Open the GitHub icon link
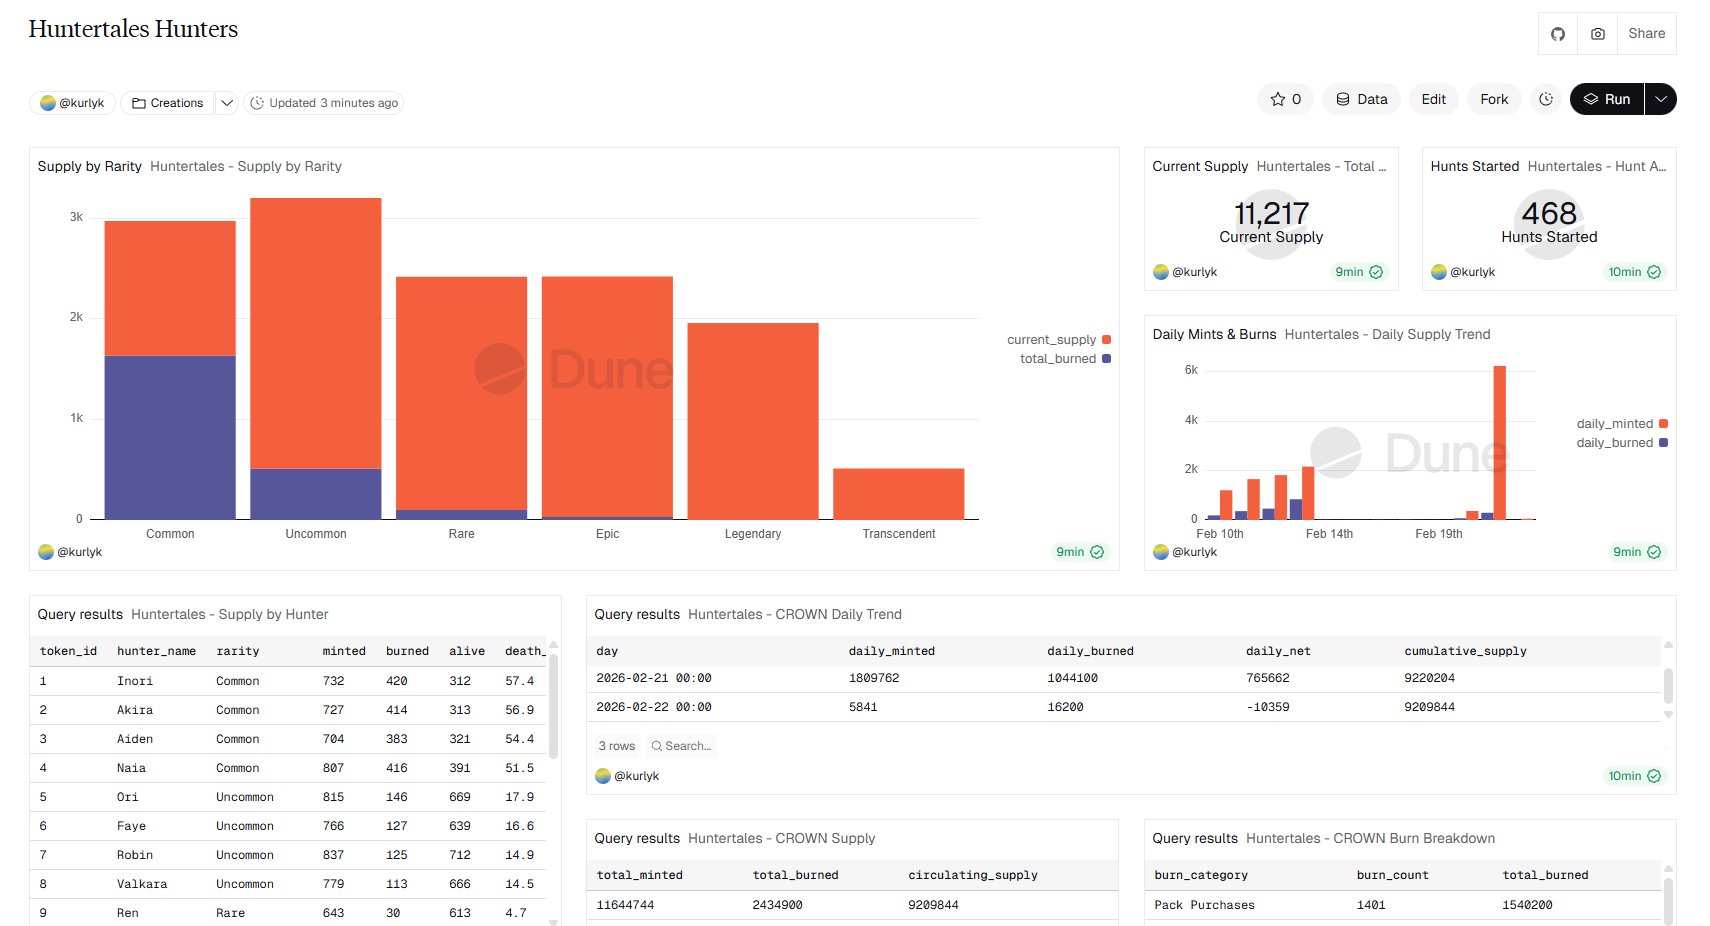 click(1557, 34)
